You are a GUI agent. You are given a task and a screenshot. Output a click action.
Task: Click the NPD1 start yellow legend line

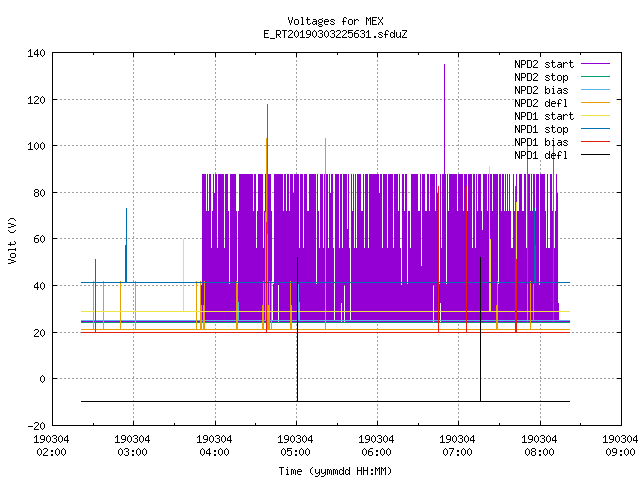(595, 116)
